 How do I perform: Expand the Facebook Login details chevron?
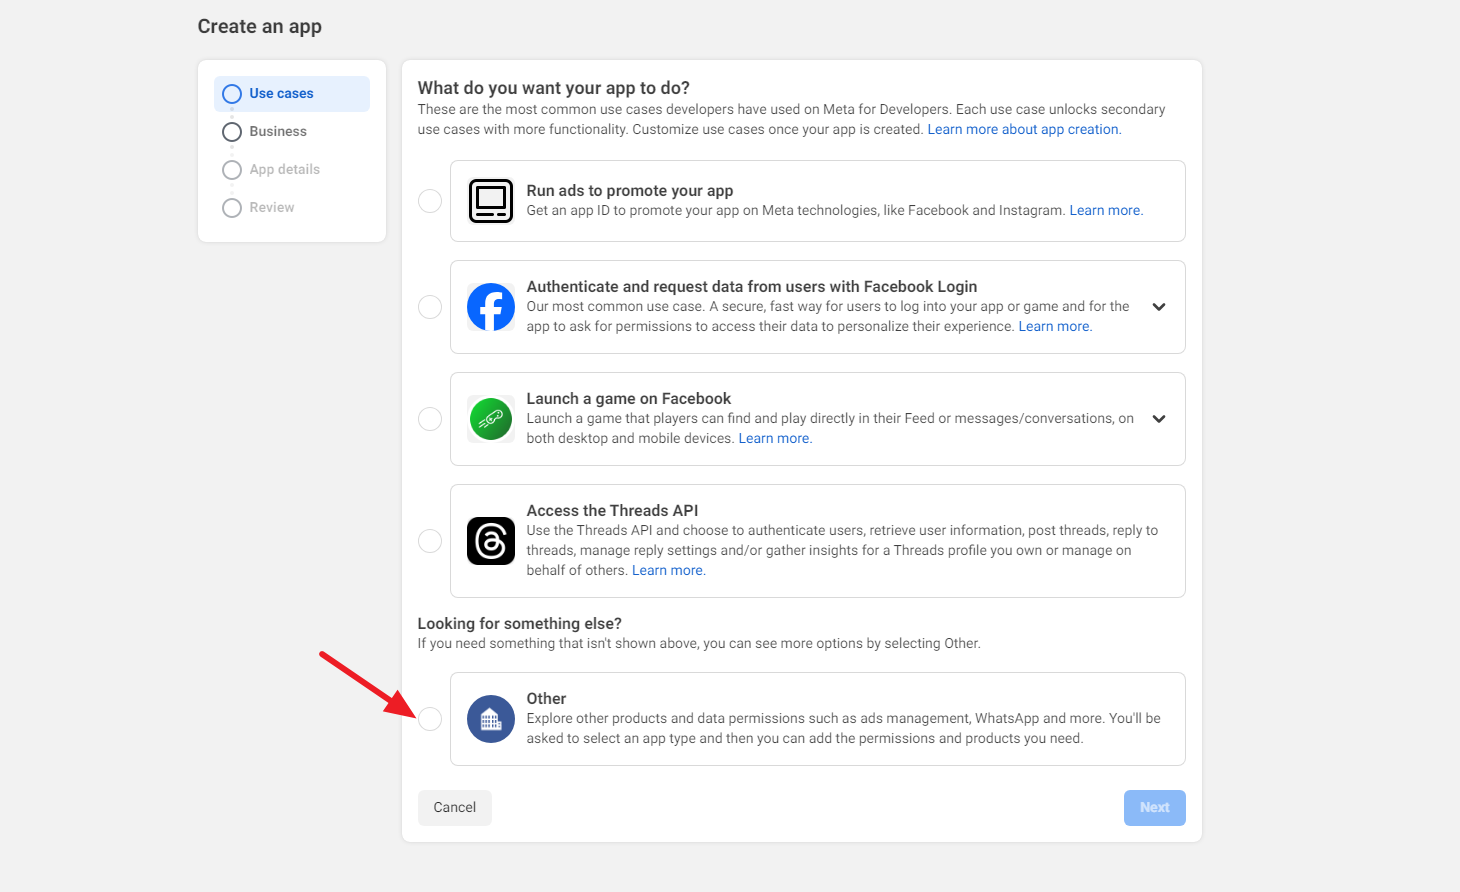(x=1158, y=307)
